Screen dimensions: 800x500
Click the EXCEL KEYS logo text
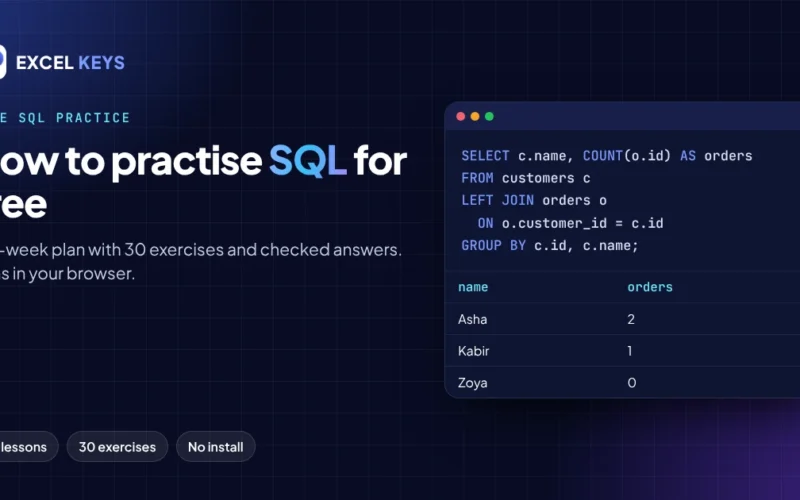click(70, 63)
